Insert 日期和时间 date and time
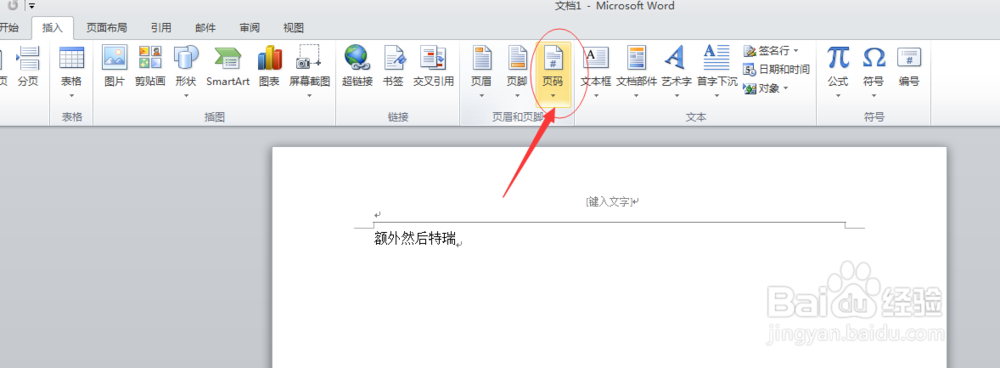The height and width of the screenshot is (368, 1000). pos(776,70)
